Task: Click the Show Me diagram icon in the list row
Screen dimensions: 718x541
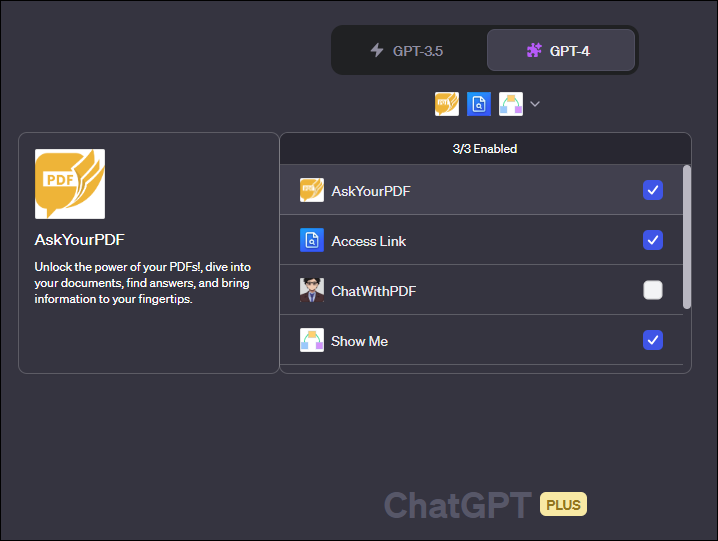Action: tap(312, 340)
